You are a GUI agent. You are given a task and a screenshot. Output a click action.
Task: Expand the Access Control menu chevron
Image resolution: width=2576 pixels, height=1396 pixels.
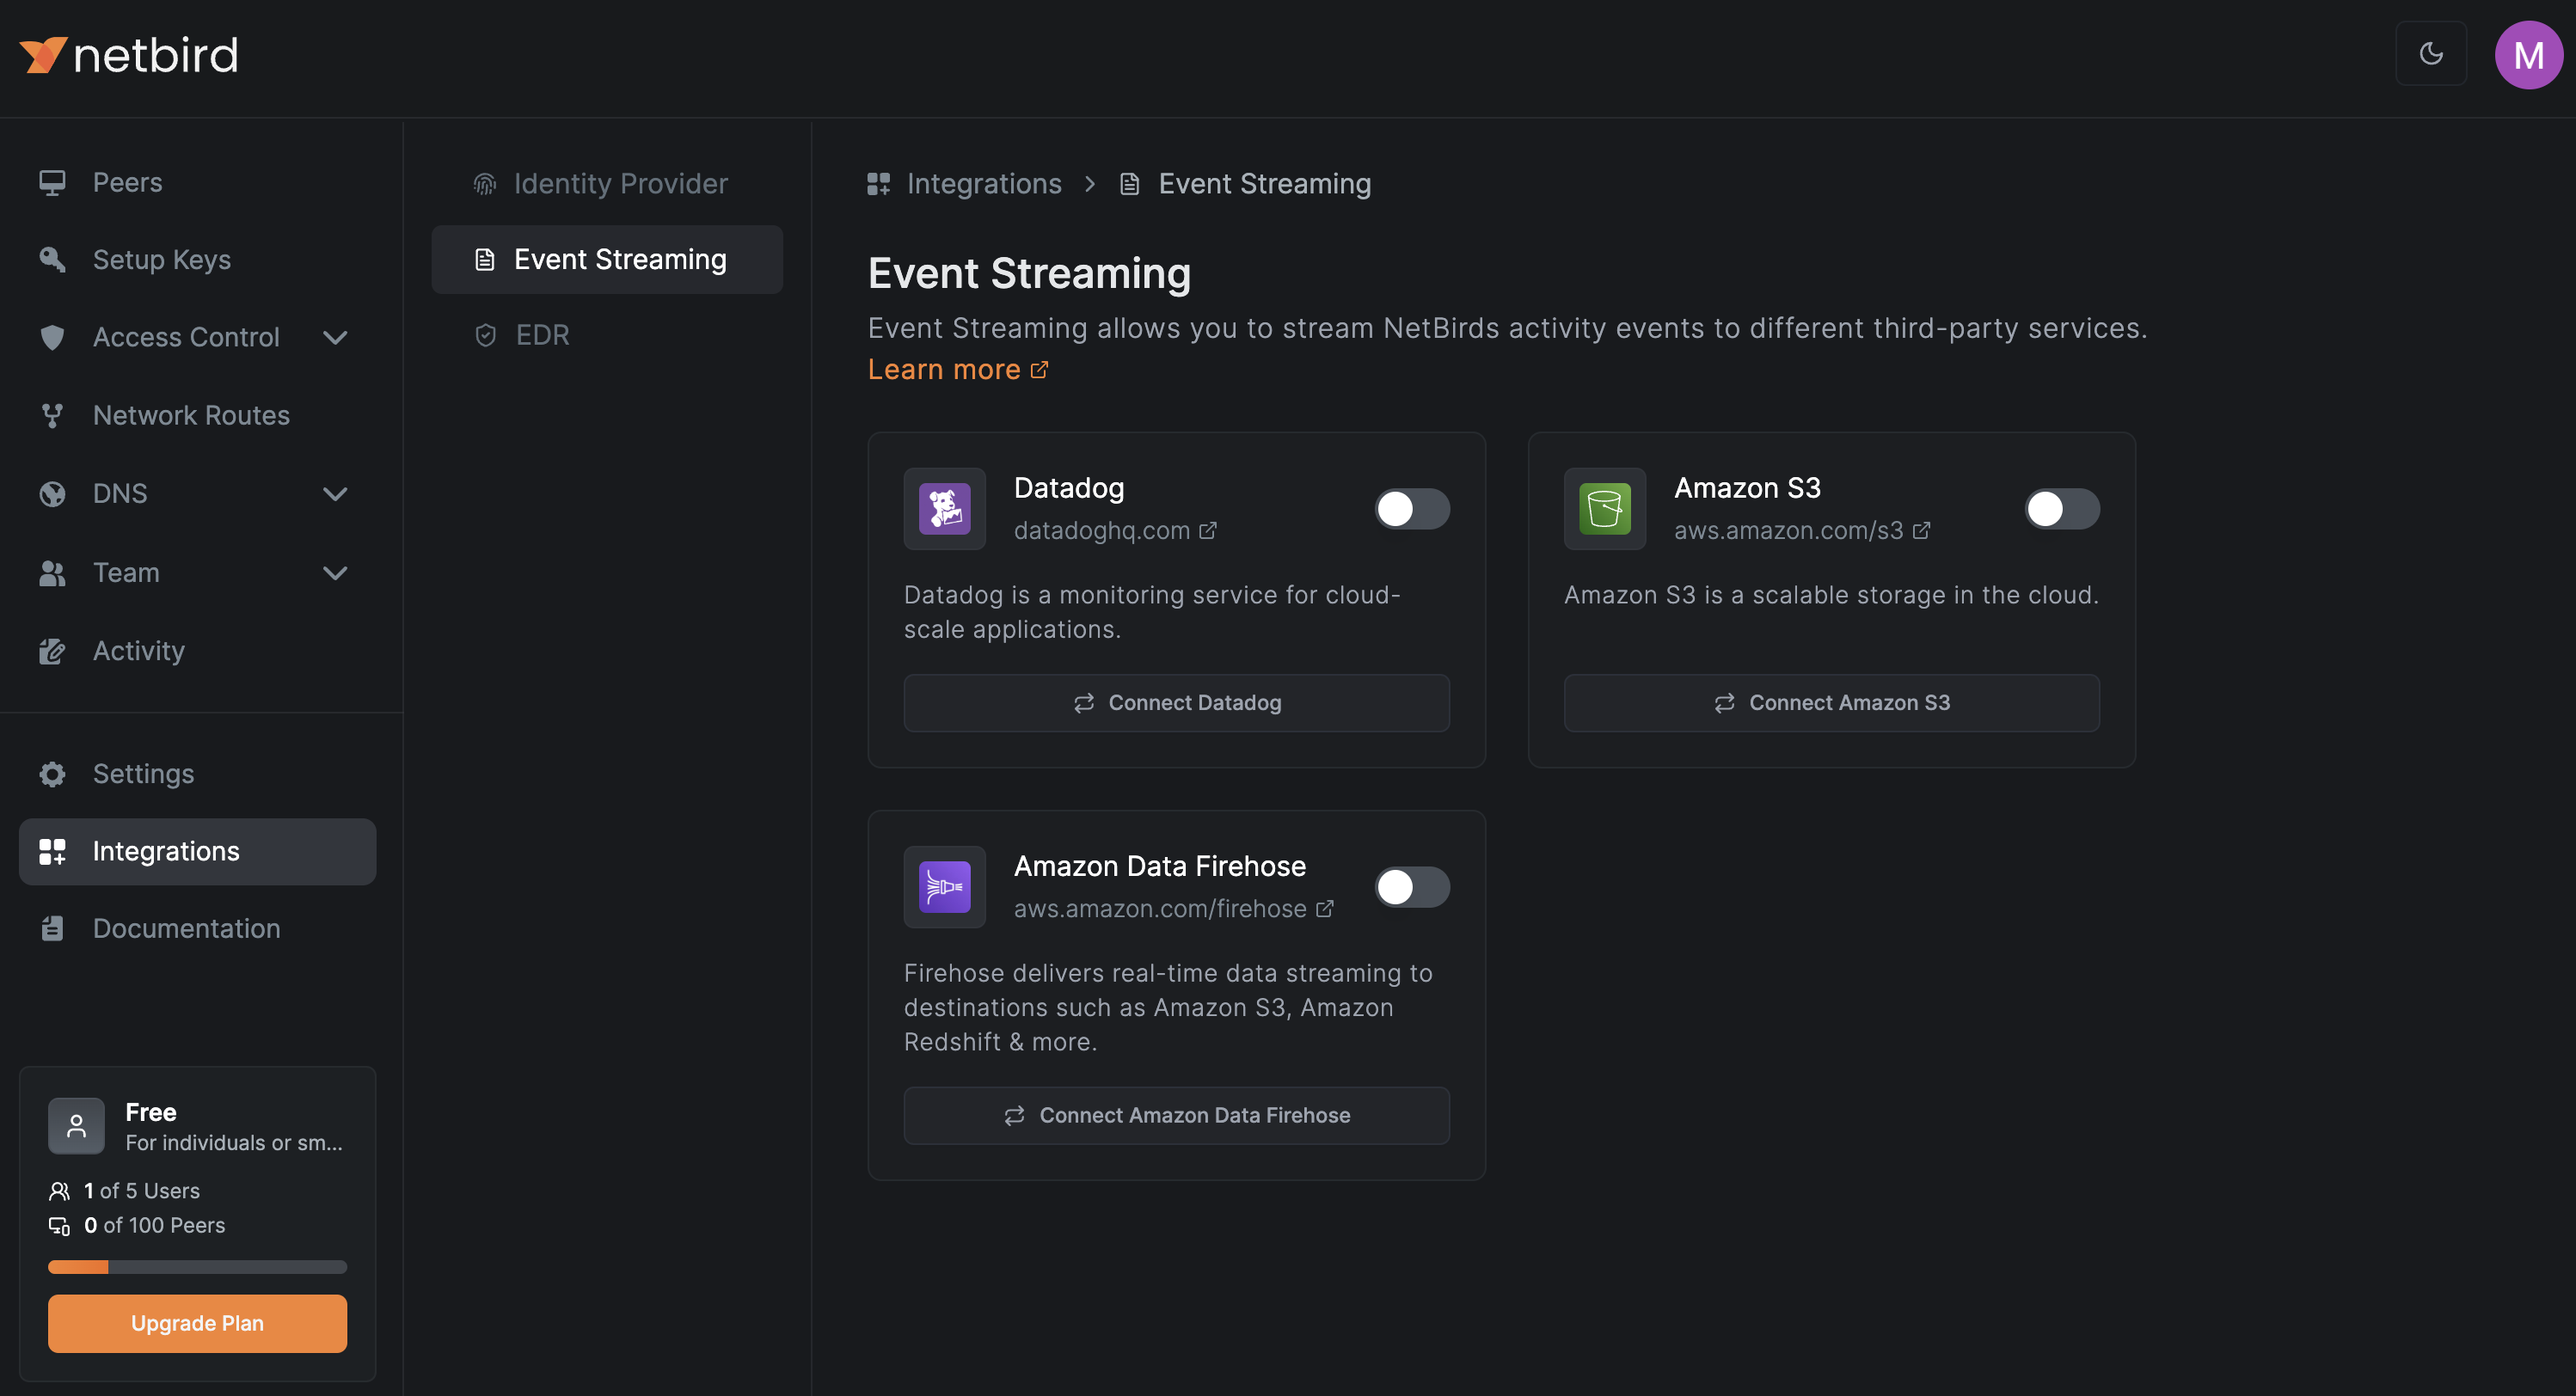tap(335, 338)
